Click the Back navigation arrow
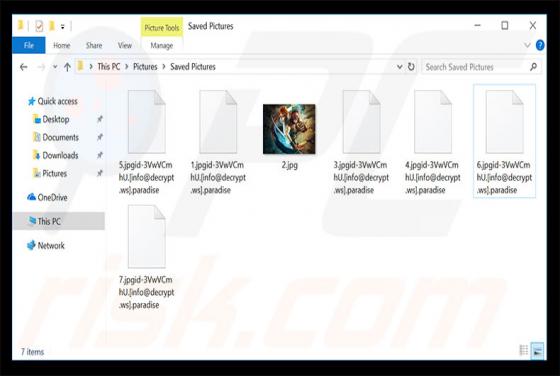 click(24, 67)
